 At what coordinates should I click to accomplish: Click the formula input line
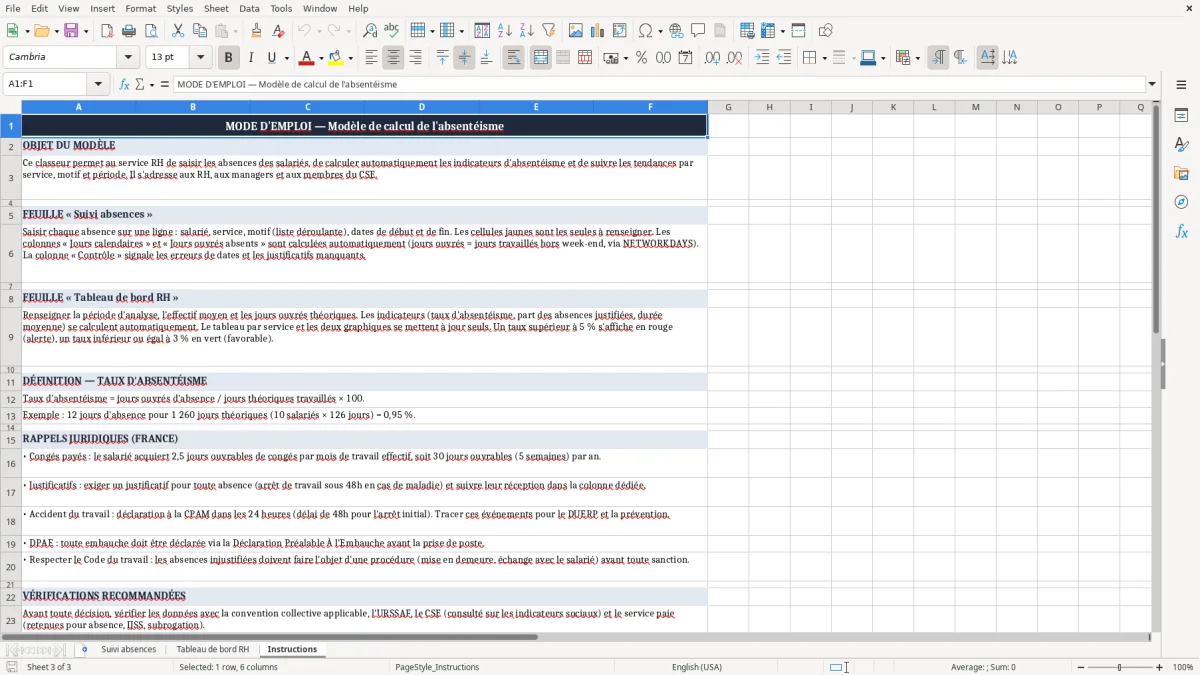(x=660, y=84)
